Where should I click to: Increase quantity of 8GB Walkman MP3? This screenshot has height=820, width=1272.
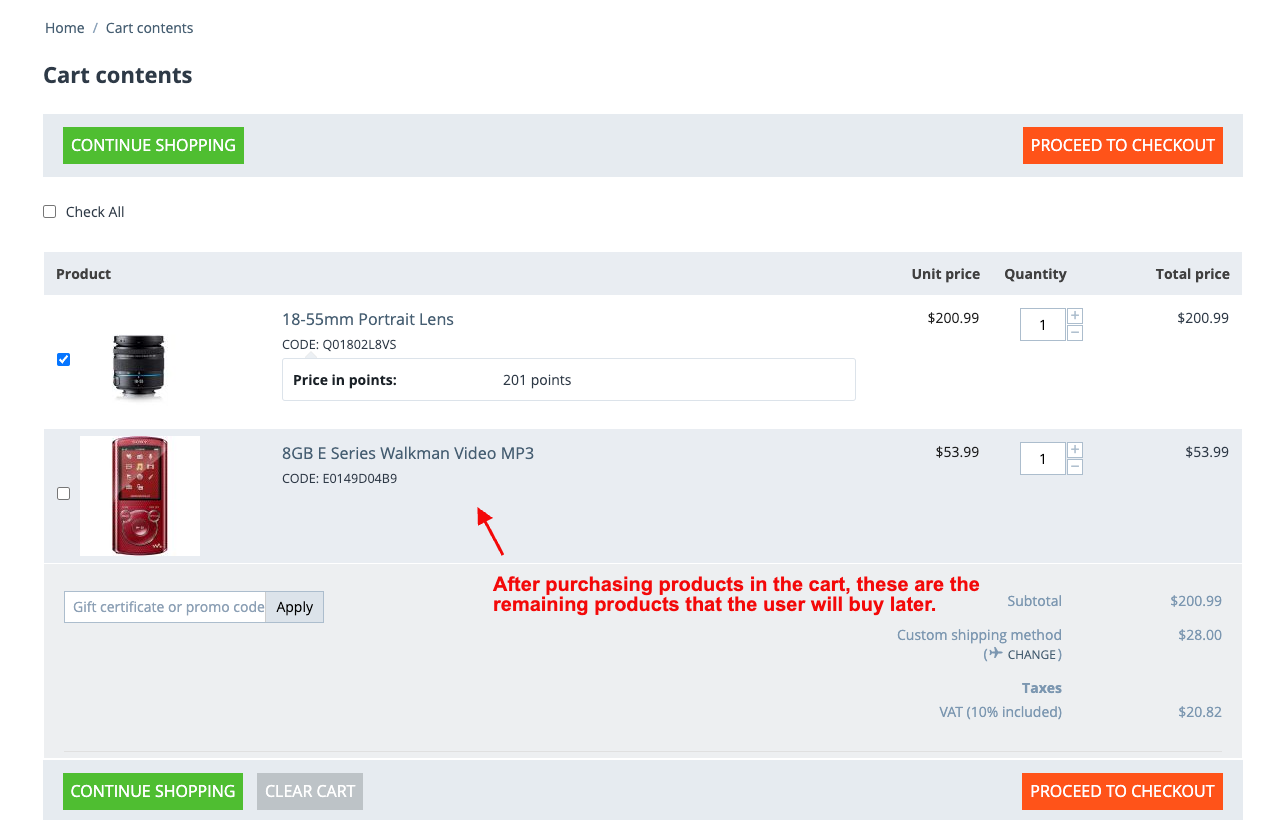pos(1075,450)
